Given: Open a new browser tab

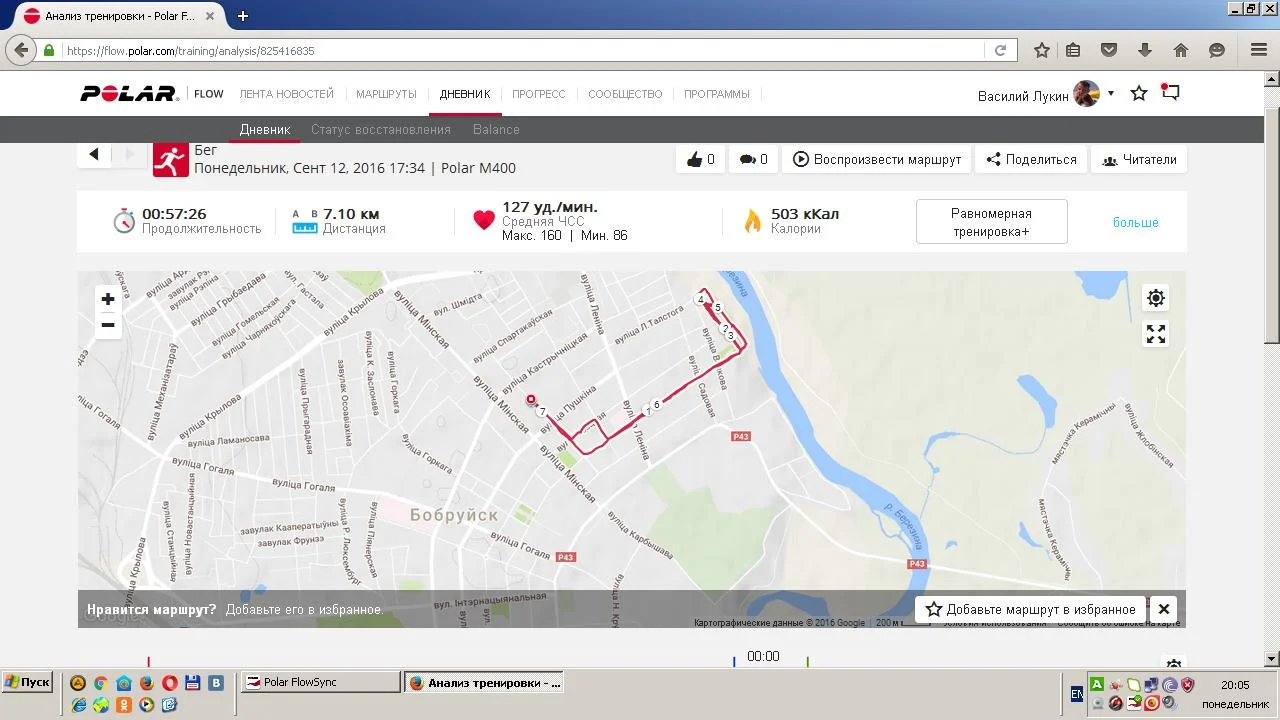Looking at the screenshot, I should coord(243,16).
